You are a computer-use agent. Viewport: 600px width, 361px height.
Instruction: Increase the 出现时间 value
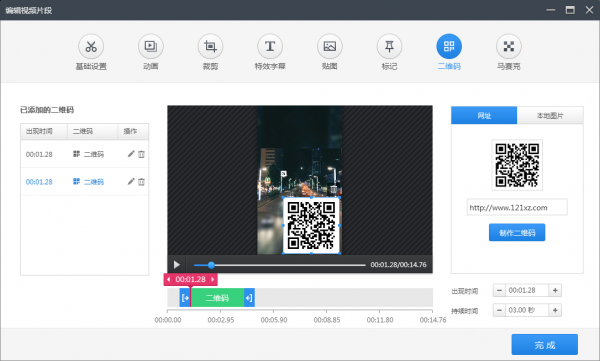click(555, 291)
